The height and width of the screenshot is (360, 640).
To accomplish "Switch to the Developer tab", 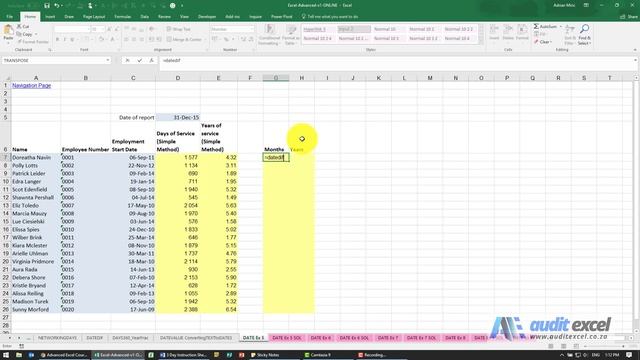I will click(x=207, y=17).
